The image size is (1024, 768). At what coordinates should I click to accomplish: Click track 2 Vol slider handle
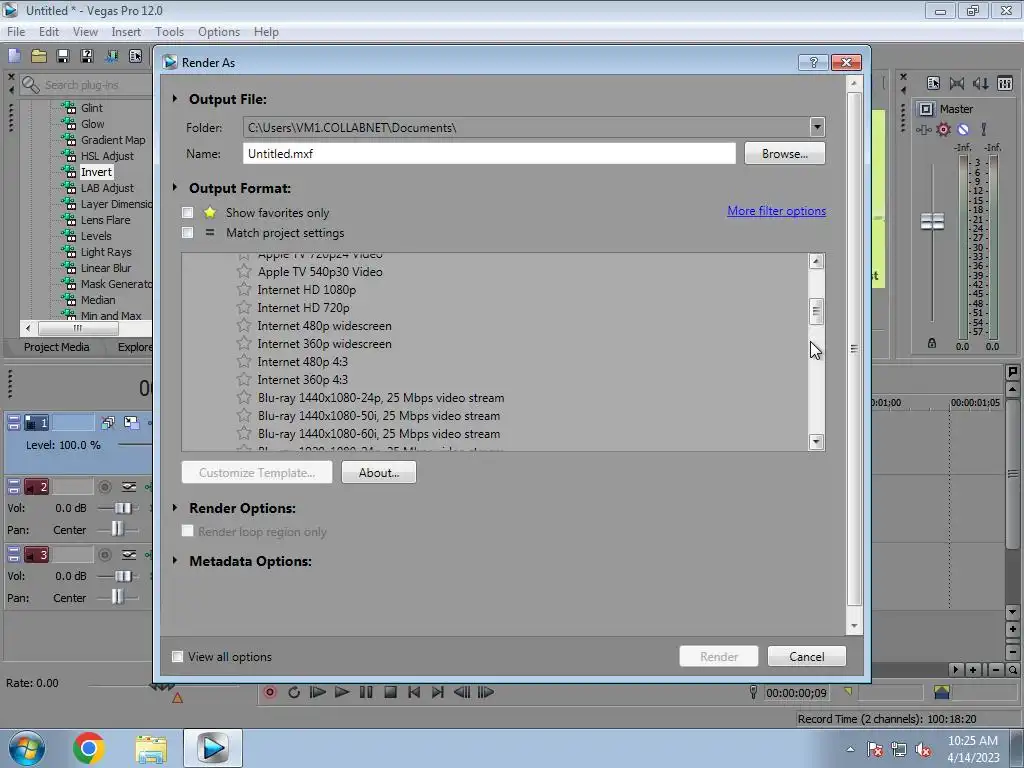tap(122, 508)
